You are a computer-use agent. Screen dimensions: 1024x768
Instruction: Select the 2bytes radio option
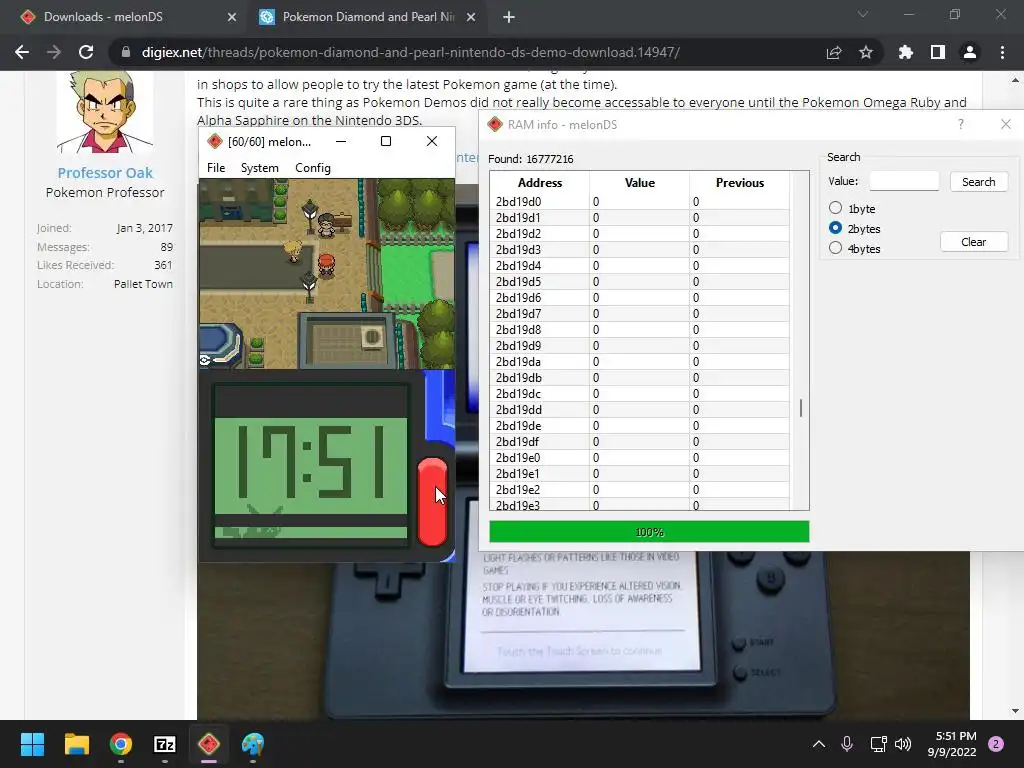835,228
